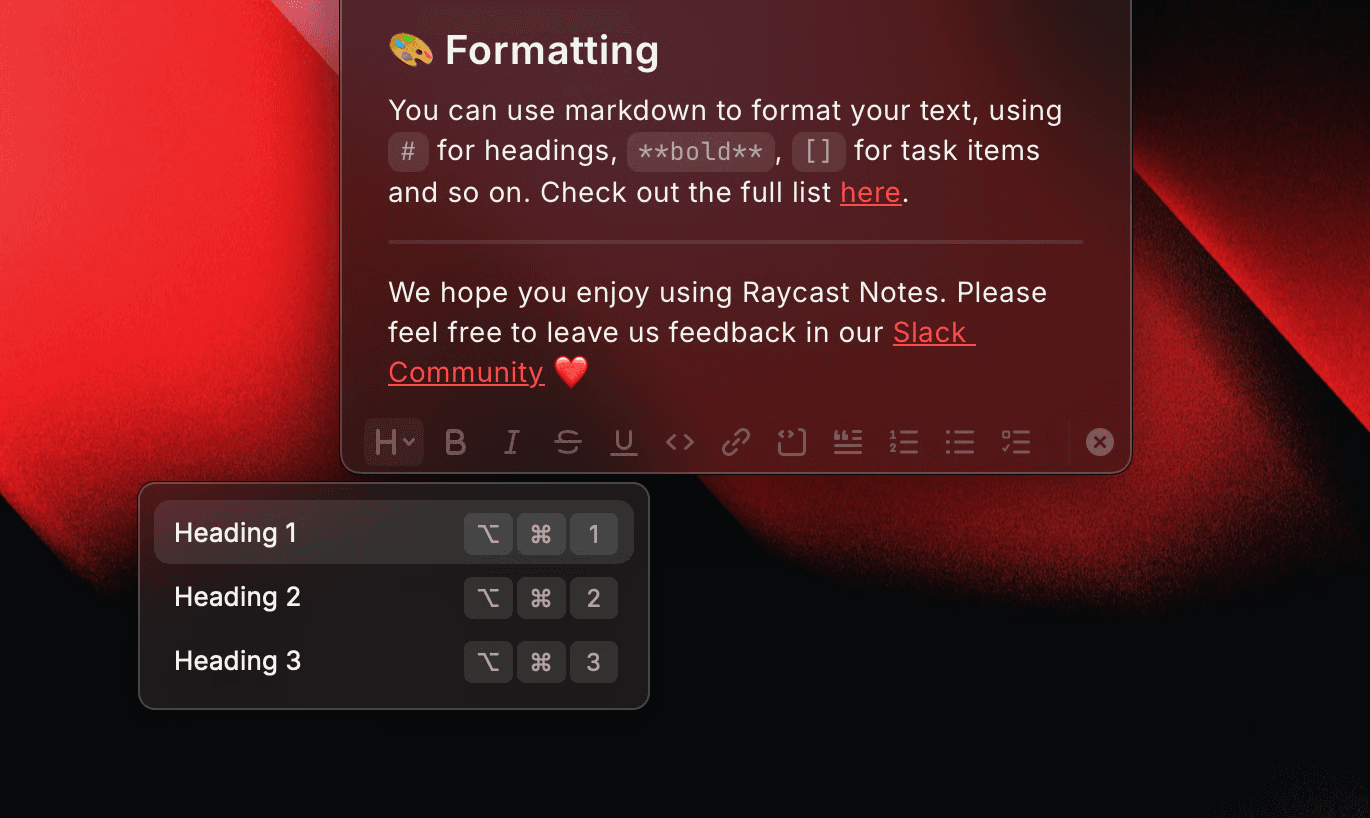
Task: Dismiss the formatting toolbar with the X icon
Action: tap(1099, 441)
